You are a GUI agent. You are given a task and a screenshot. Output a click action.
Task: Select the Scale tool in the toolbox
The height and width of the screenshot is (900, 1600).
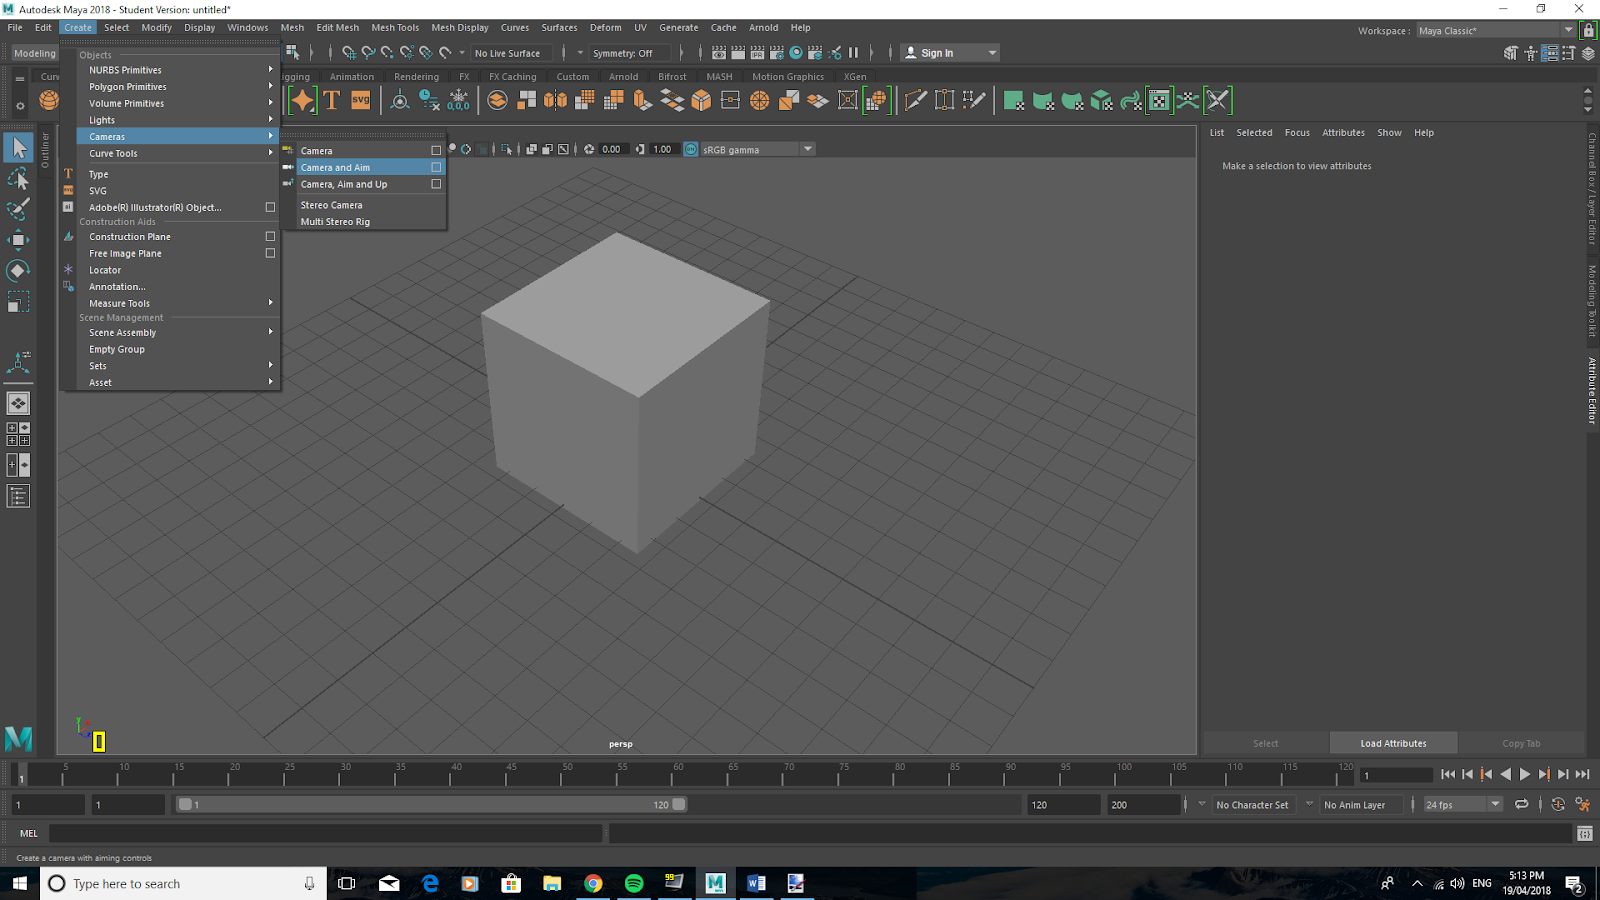coord(18,300)
